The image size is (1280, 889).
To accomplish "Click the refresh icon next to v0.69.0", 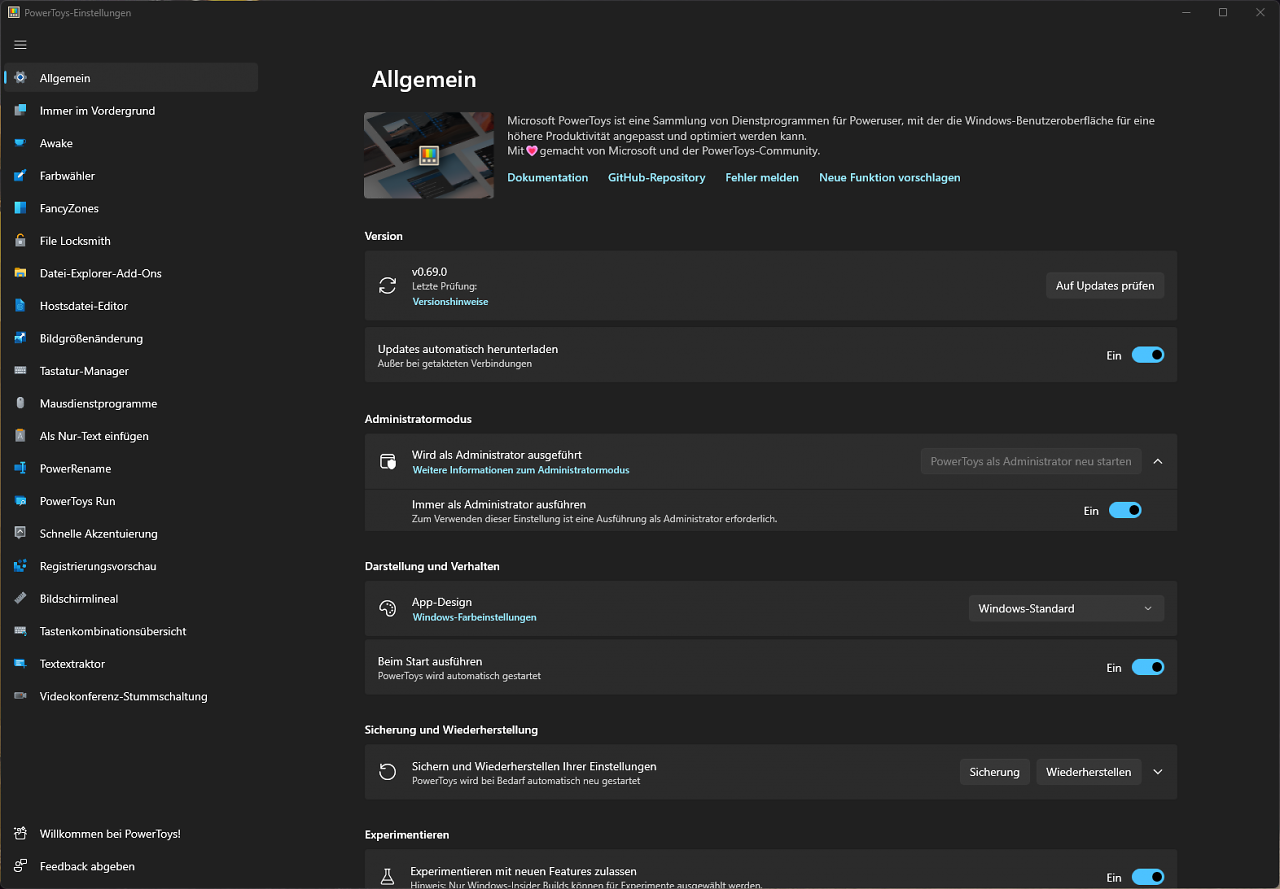I will 388,286.
